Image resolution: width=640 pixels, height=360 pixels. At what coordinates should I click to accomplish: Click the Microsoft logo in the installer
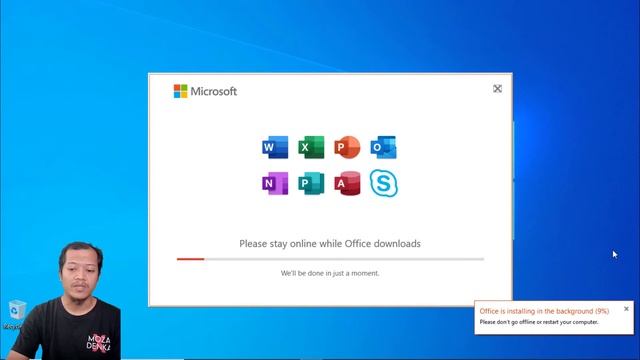(x=205, y=91)
